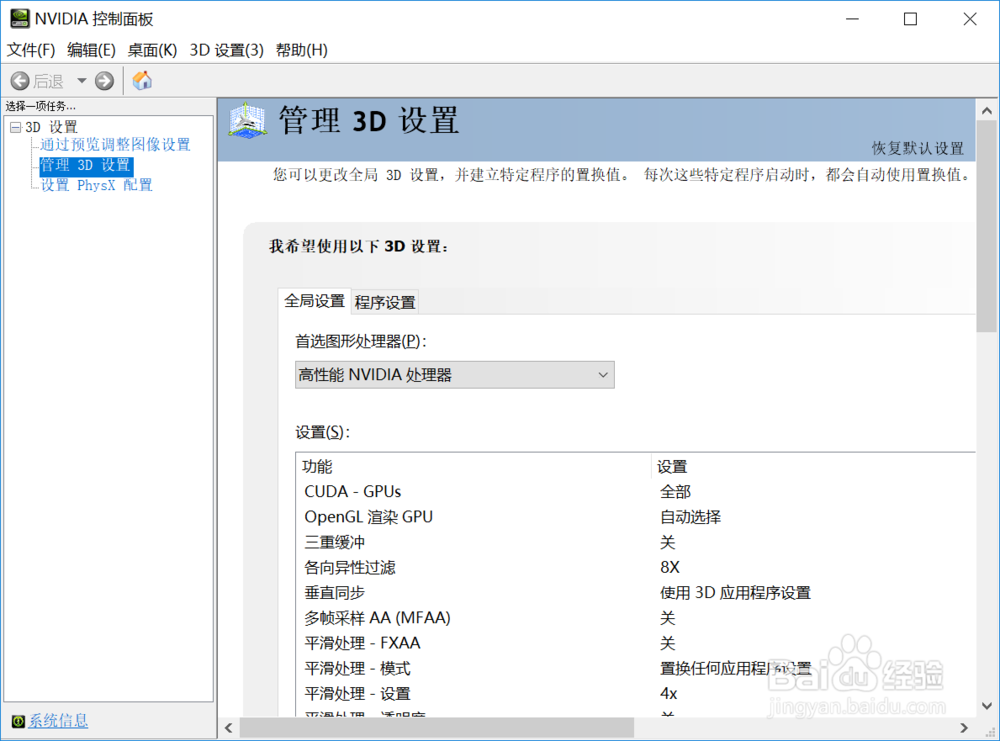
Task: Select the 平滑处理 - 模式 row
Action: [636, 668]
